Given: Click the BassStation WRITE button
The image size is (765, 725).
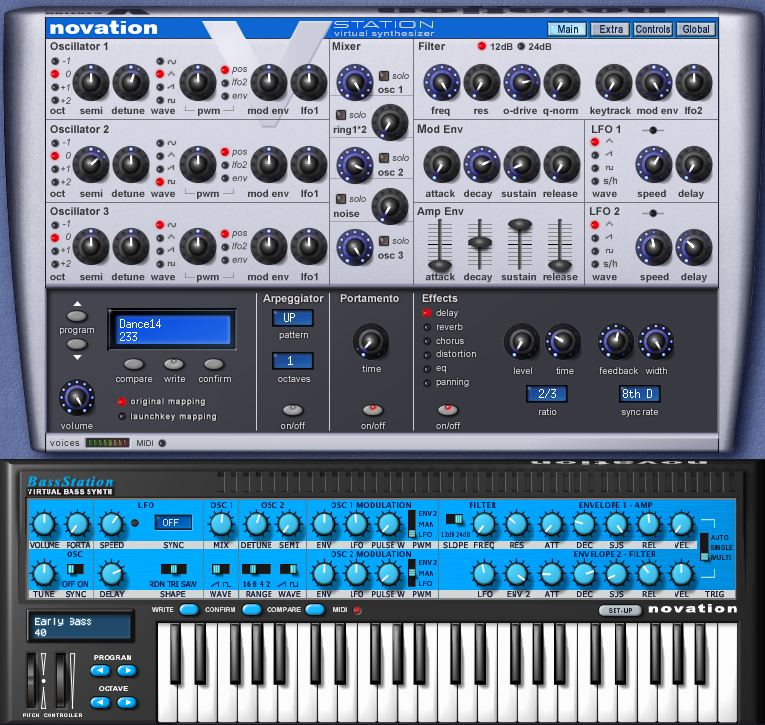Looking at the screenshot, I should coord(189,609).
